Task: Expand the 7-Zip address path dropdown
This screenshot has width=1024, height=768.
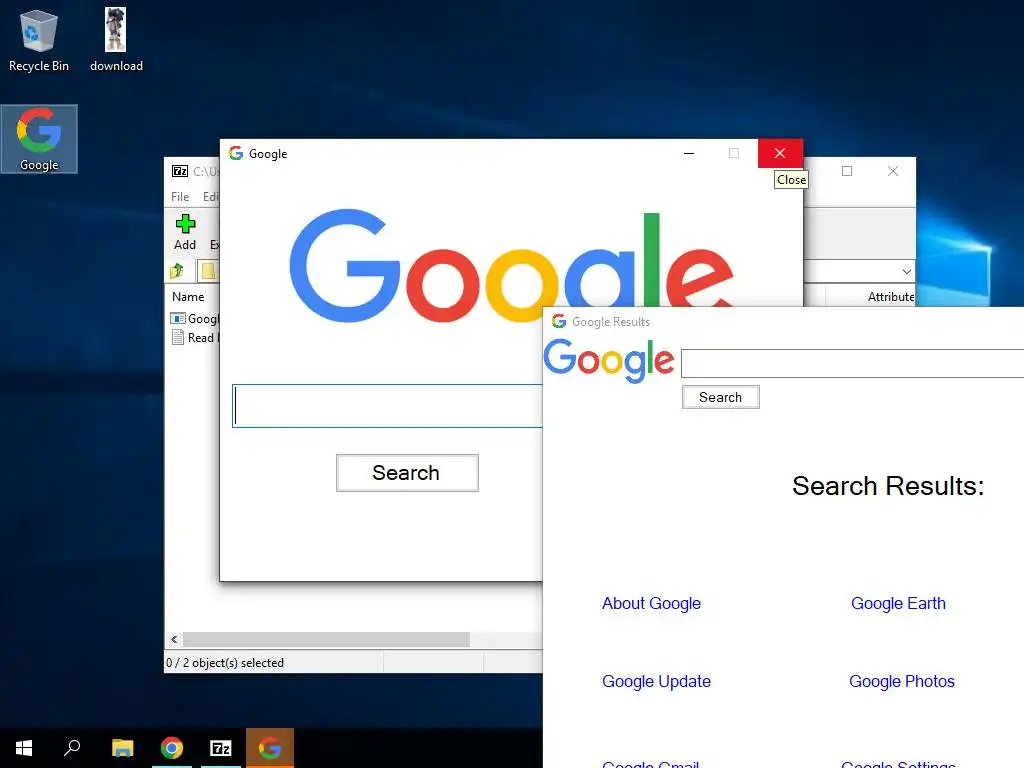Action: tap(906, 271)
